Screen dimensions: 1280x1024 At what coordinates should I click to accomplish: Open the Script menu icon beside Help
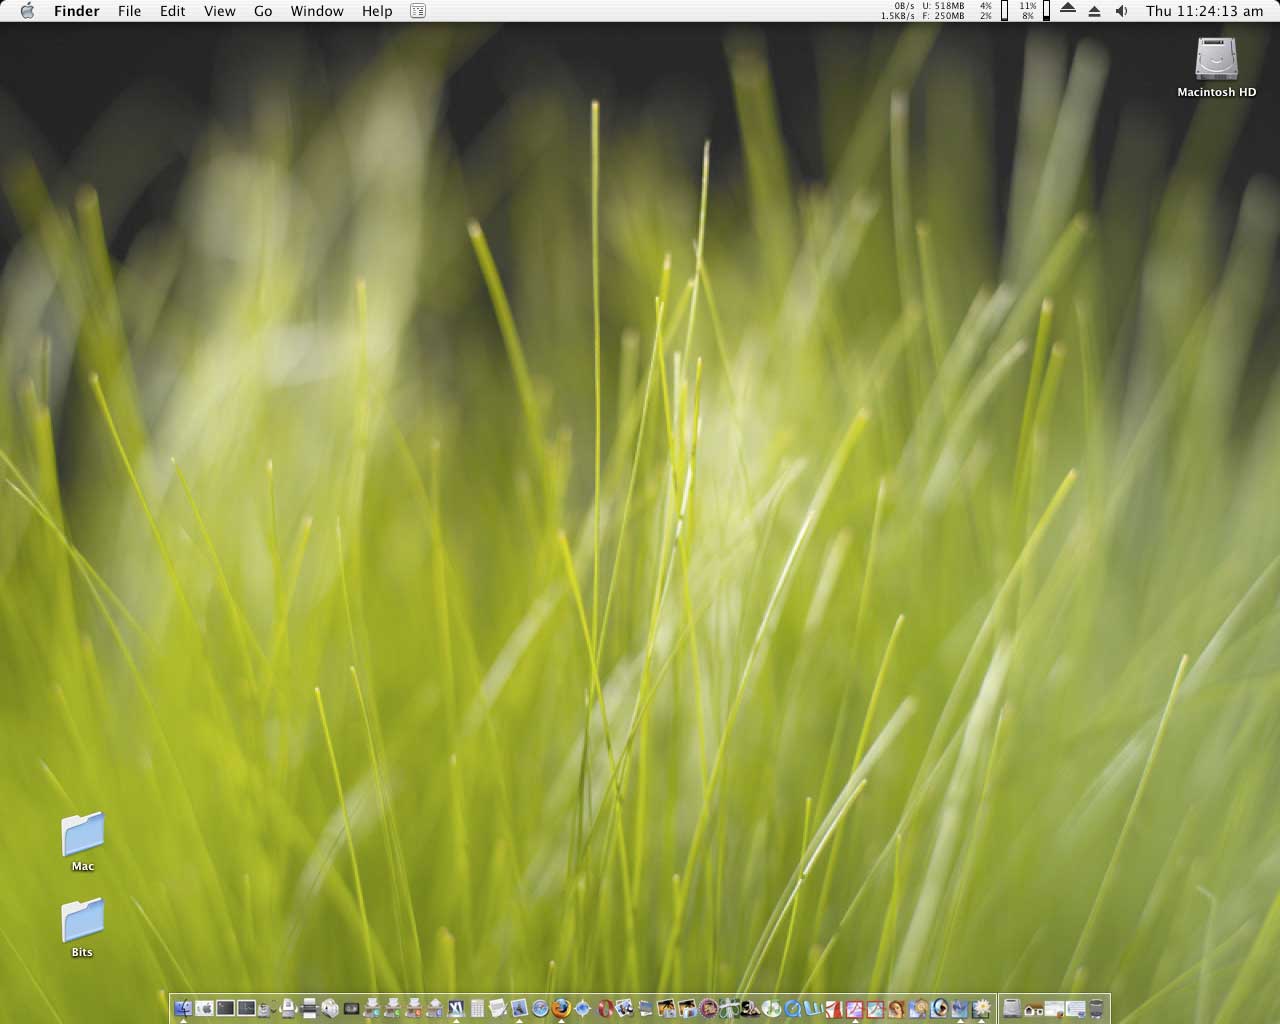click(418, 11)
